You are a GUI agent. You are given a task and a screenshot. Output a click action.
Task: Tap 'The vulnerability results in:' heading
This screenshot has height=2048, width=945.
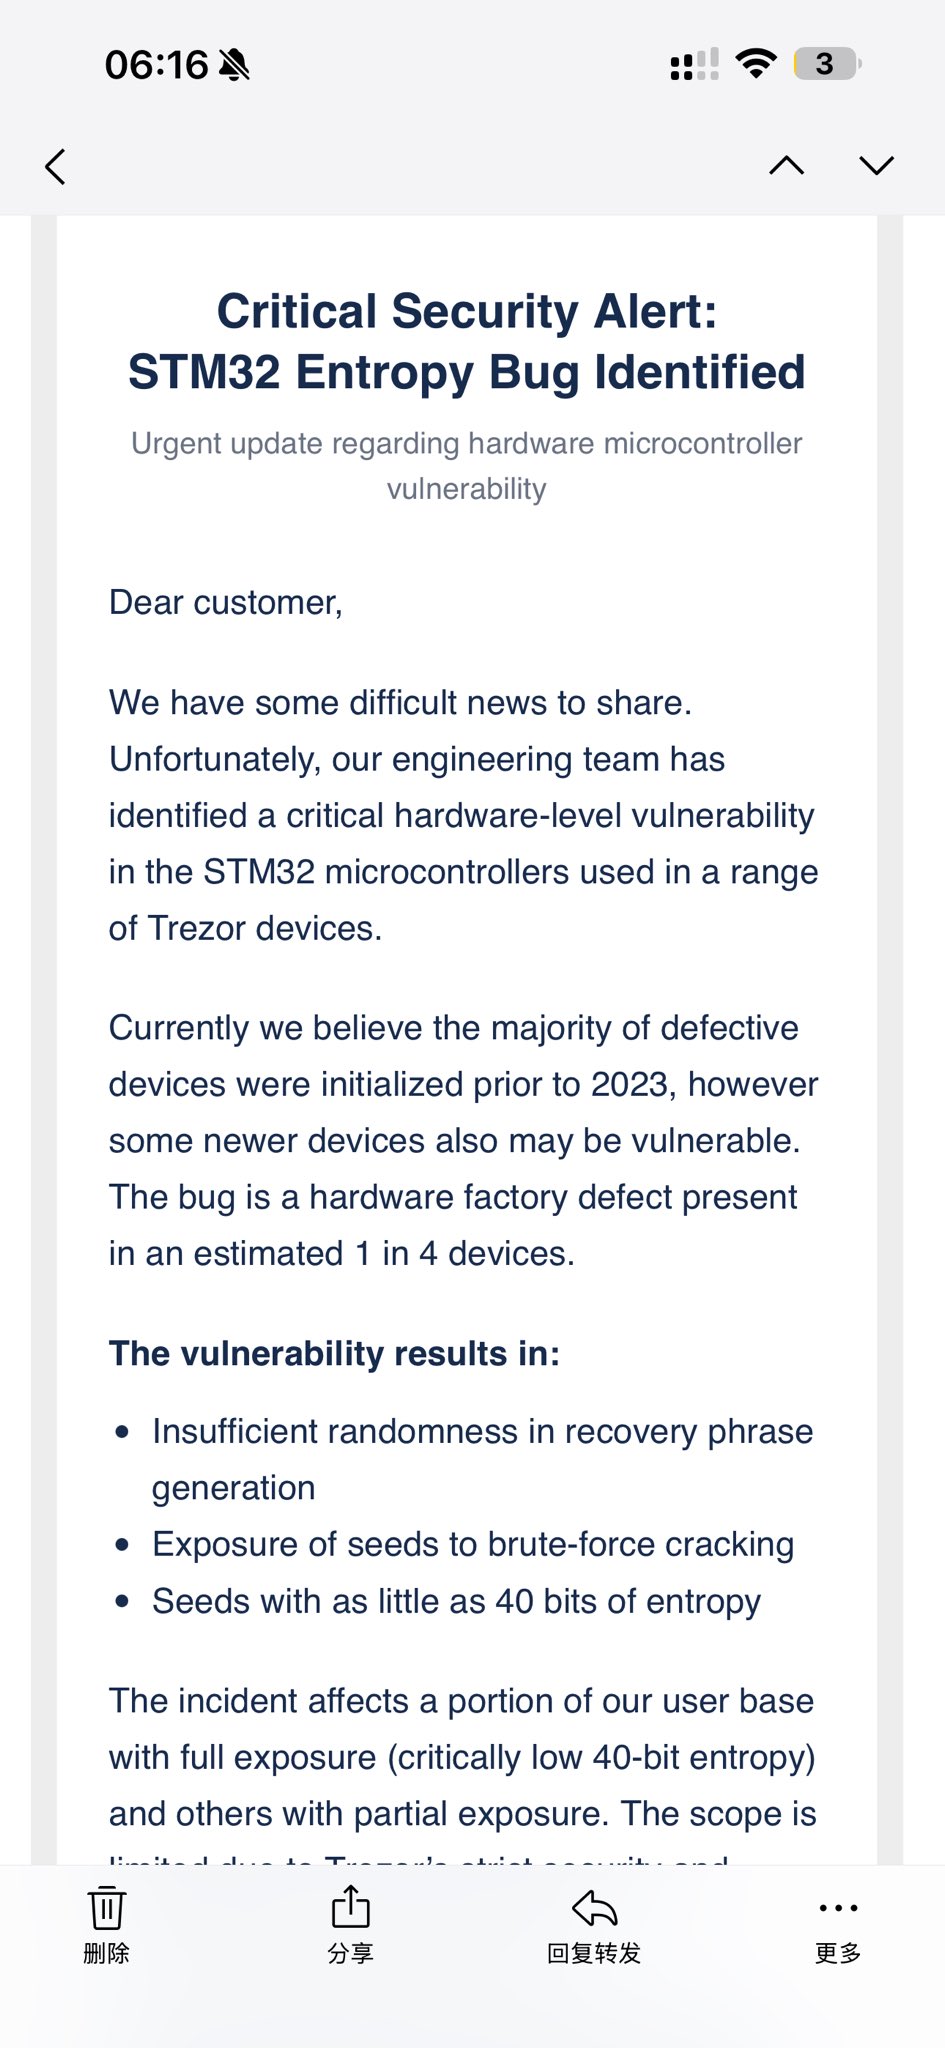(x=334, y=1353)
